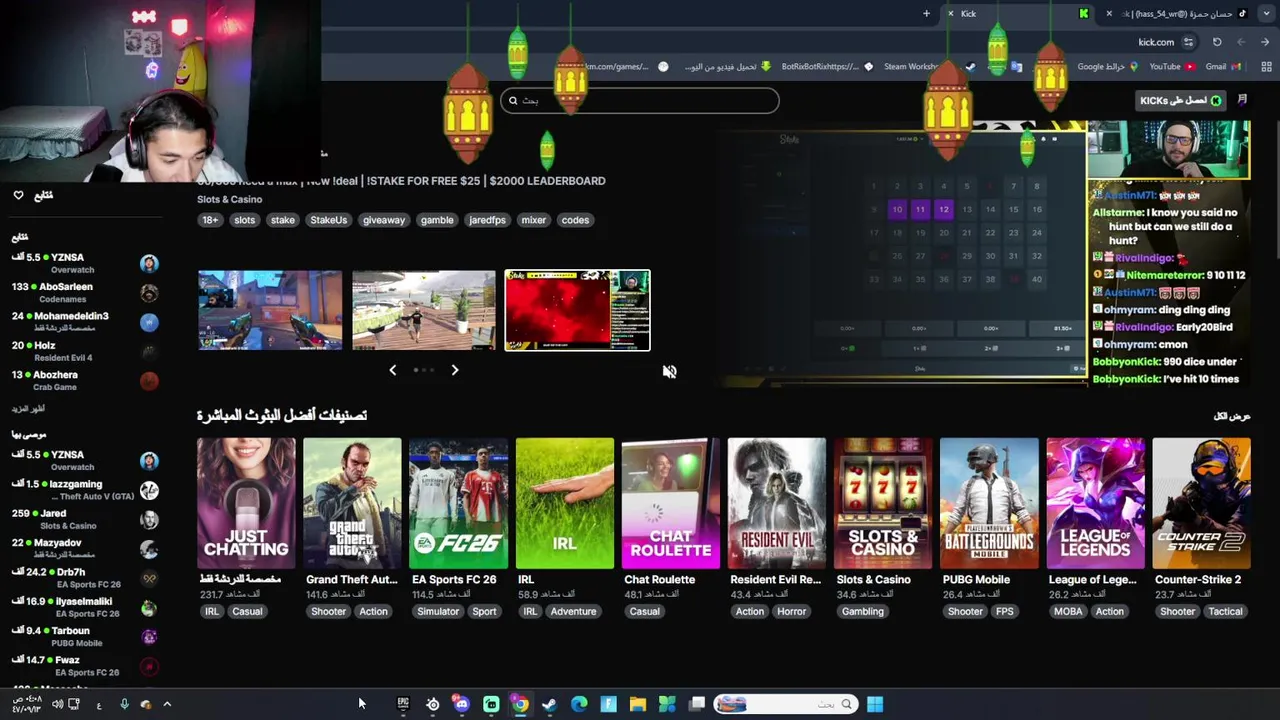Open the Gmail bookmark
Screen dimensions: 1280x720
click(1223, 67)
